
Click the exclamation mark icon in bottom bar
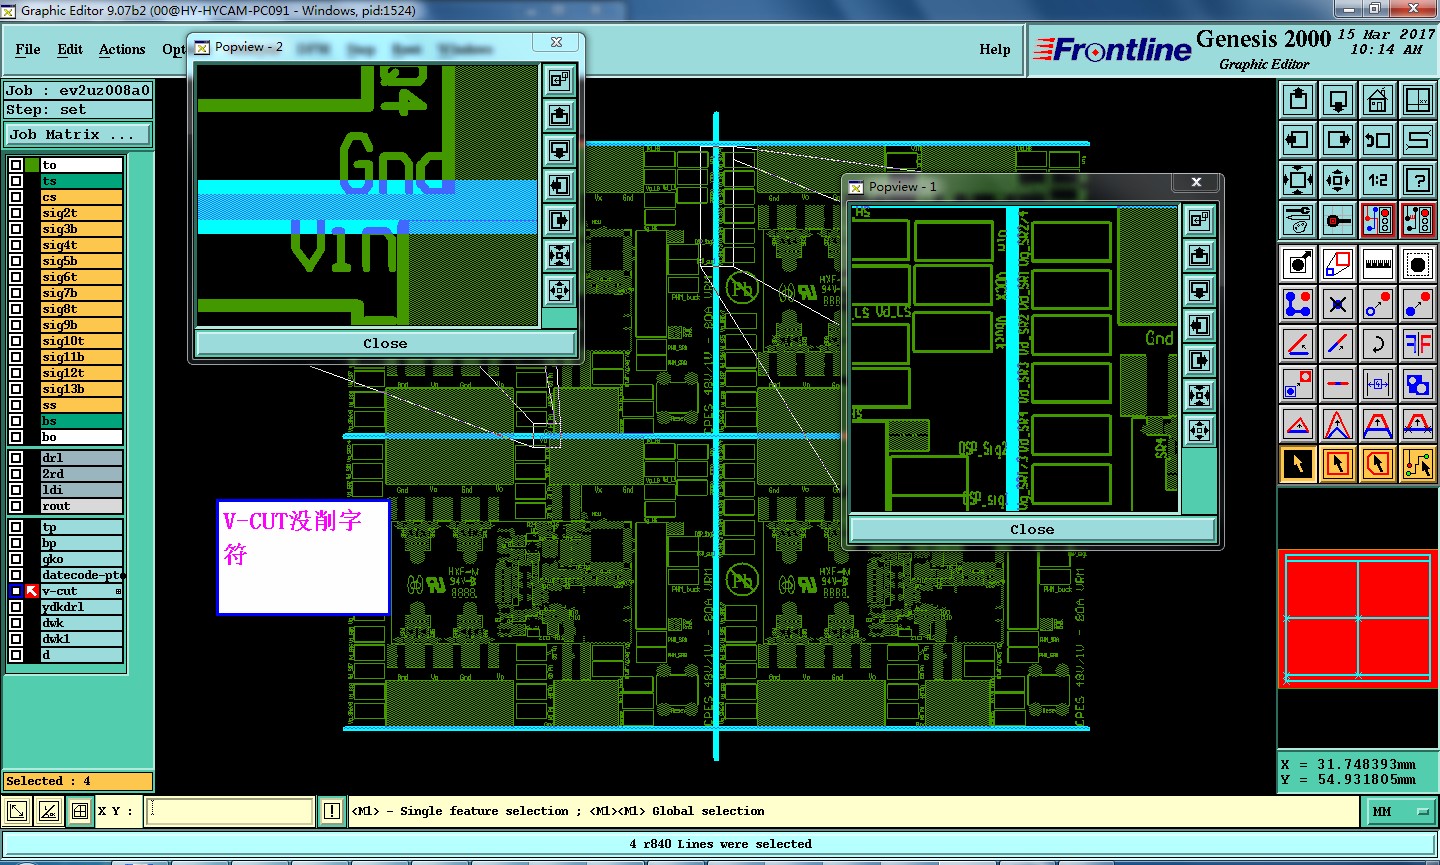332,811
